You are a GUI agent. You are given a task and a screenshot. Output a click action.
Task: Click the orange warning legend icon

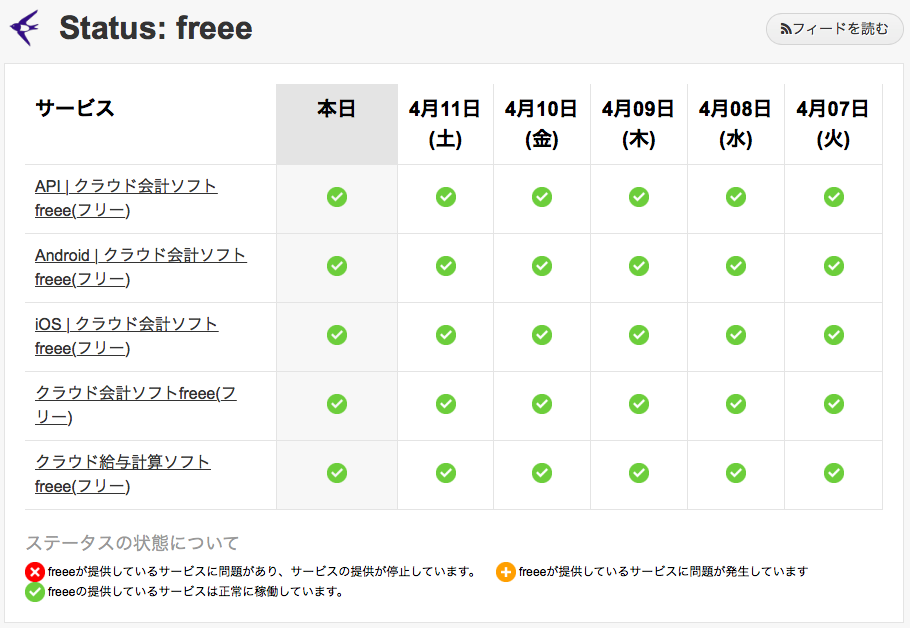pyautogui.click(x=506, y=572)
